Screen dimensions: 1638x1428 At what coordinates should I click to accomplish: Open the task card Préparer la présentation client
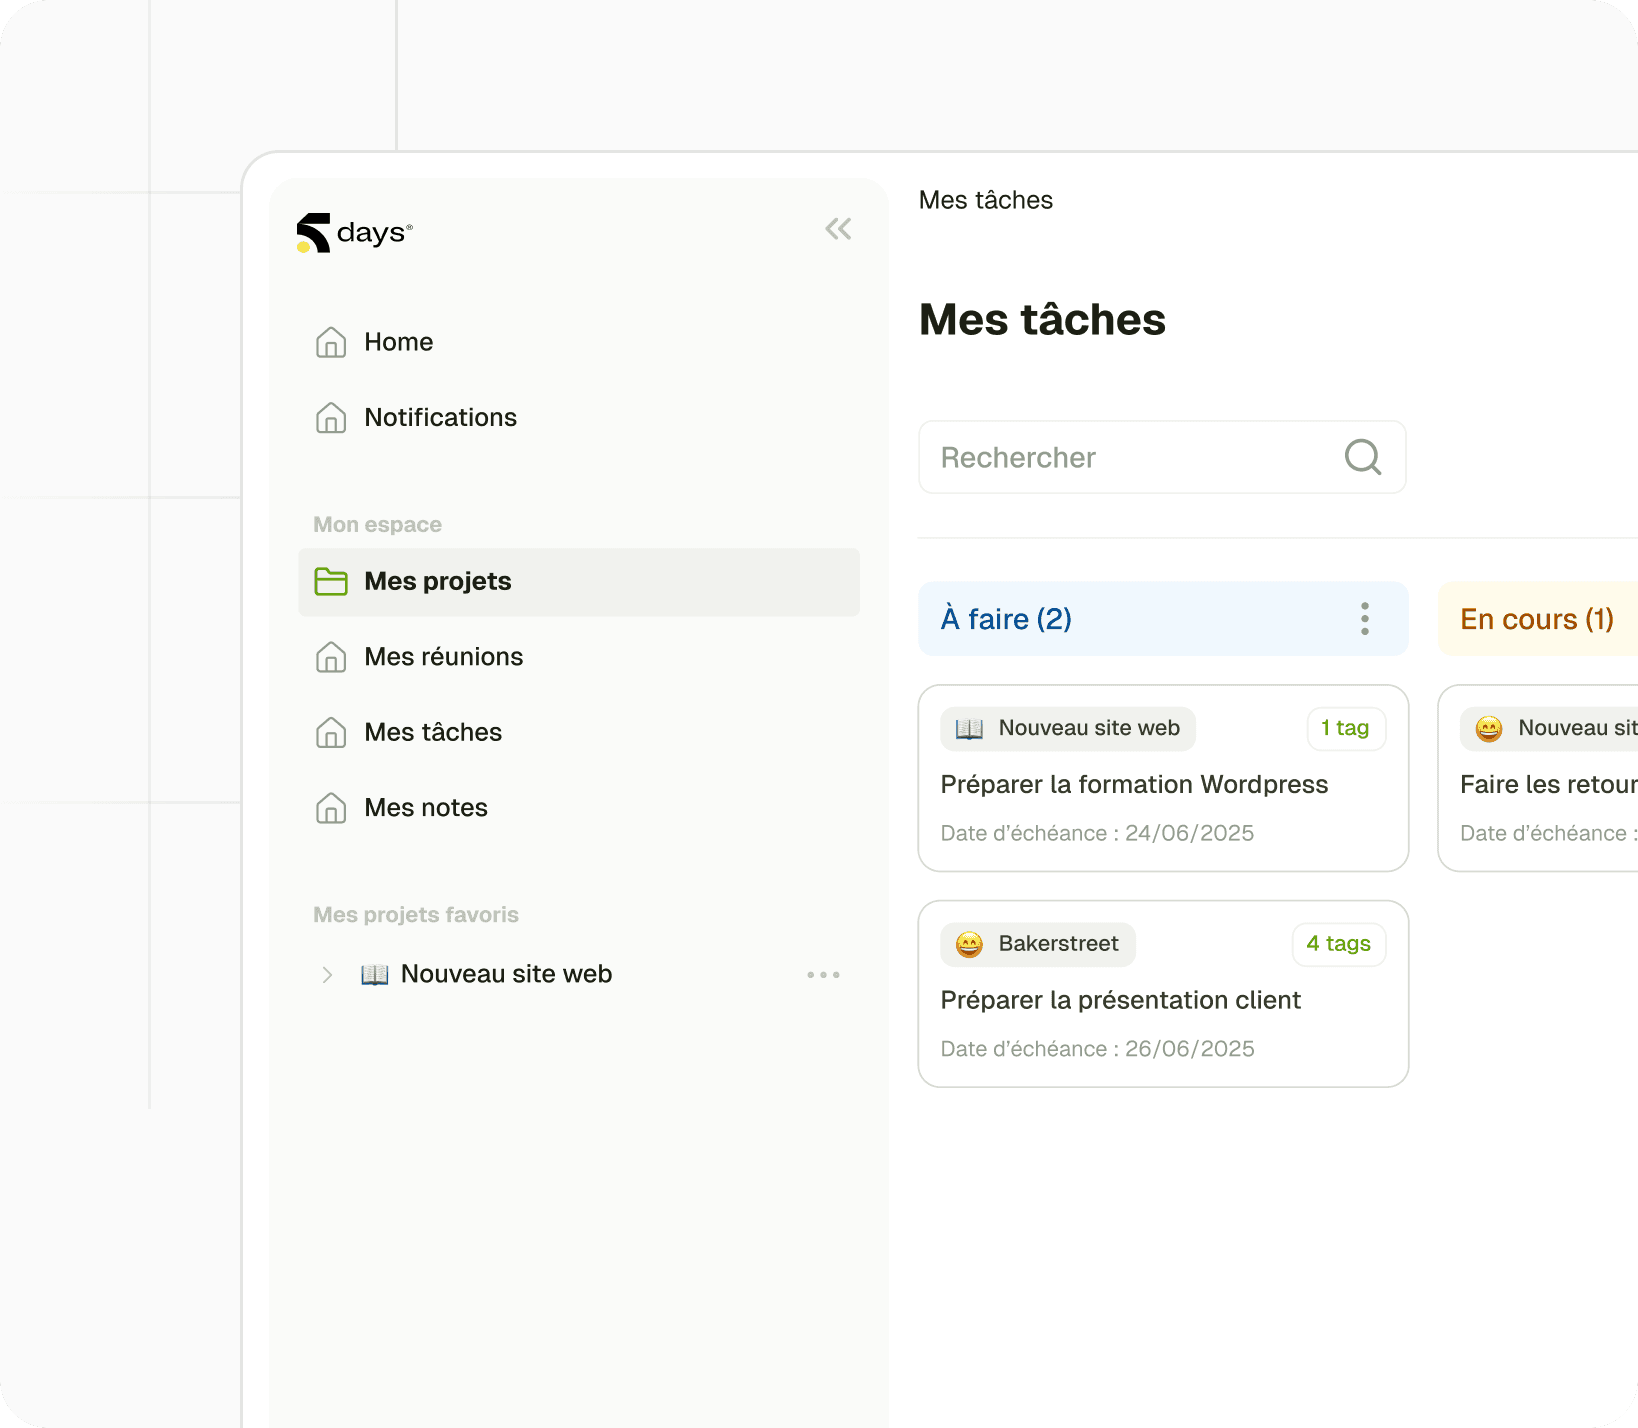1121,999
